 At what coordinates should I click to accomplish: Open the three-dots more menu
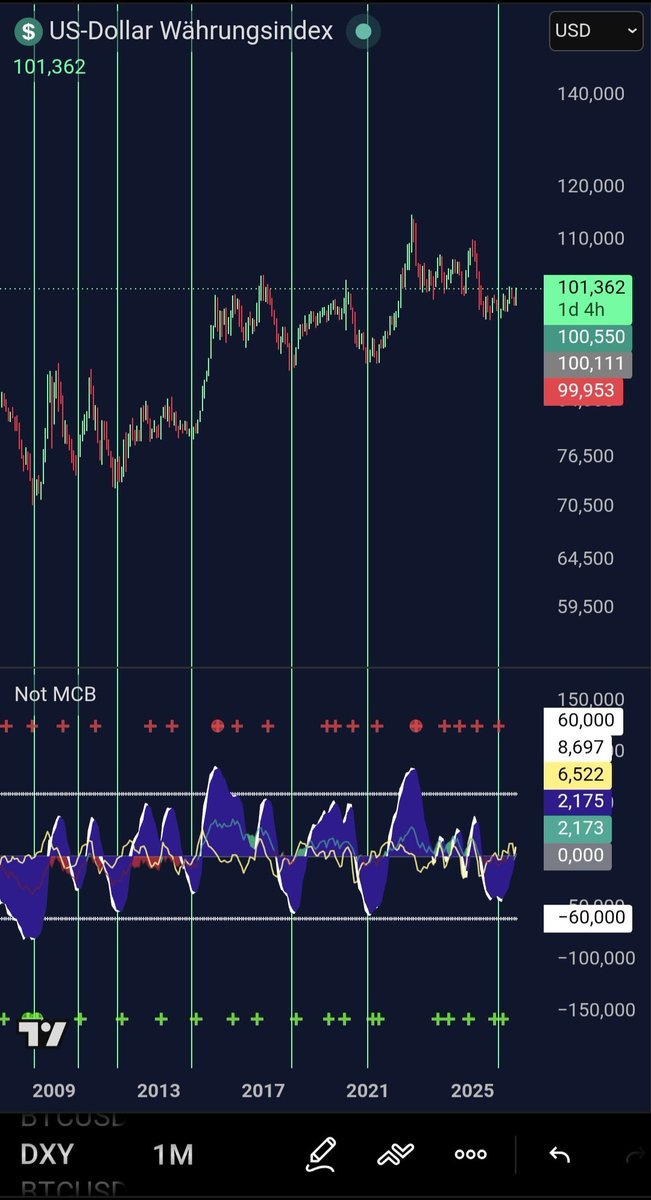470,1154
